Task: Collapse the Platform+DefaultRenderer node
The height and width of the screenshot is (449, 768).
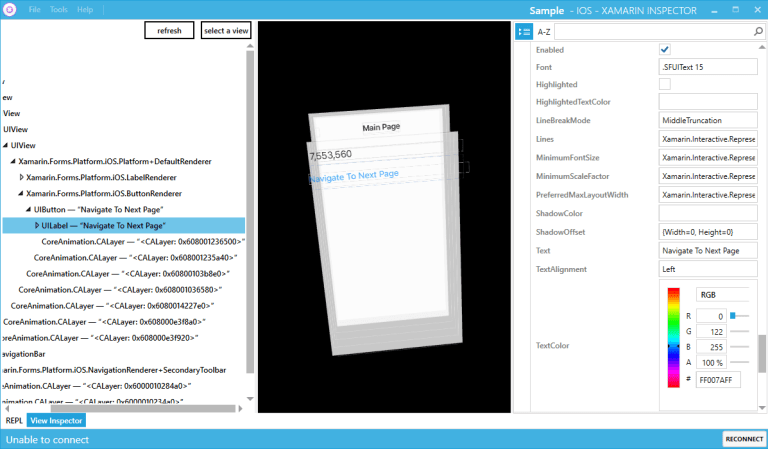Action: (x=13, y=161)
